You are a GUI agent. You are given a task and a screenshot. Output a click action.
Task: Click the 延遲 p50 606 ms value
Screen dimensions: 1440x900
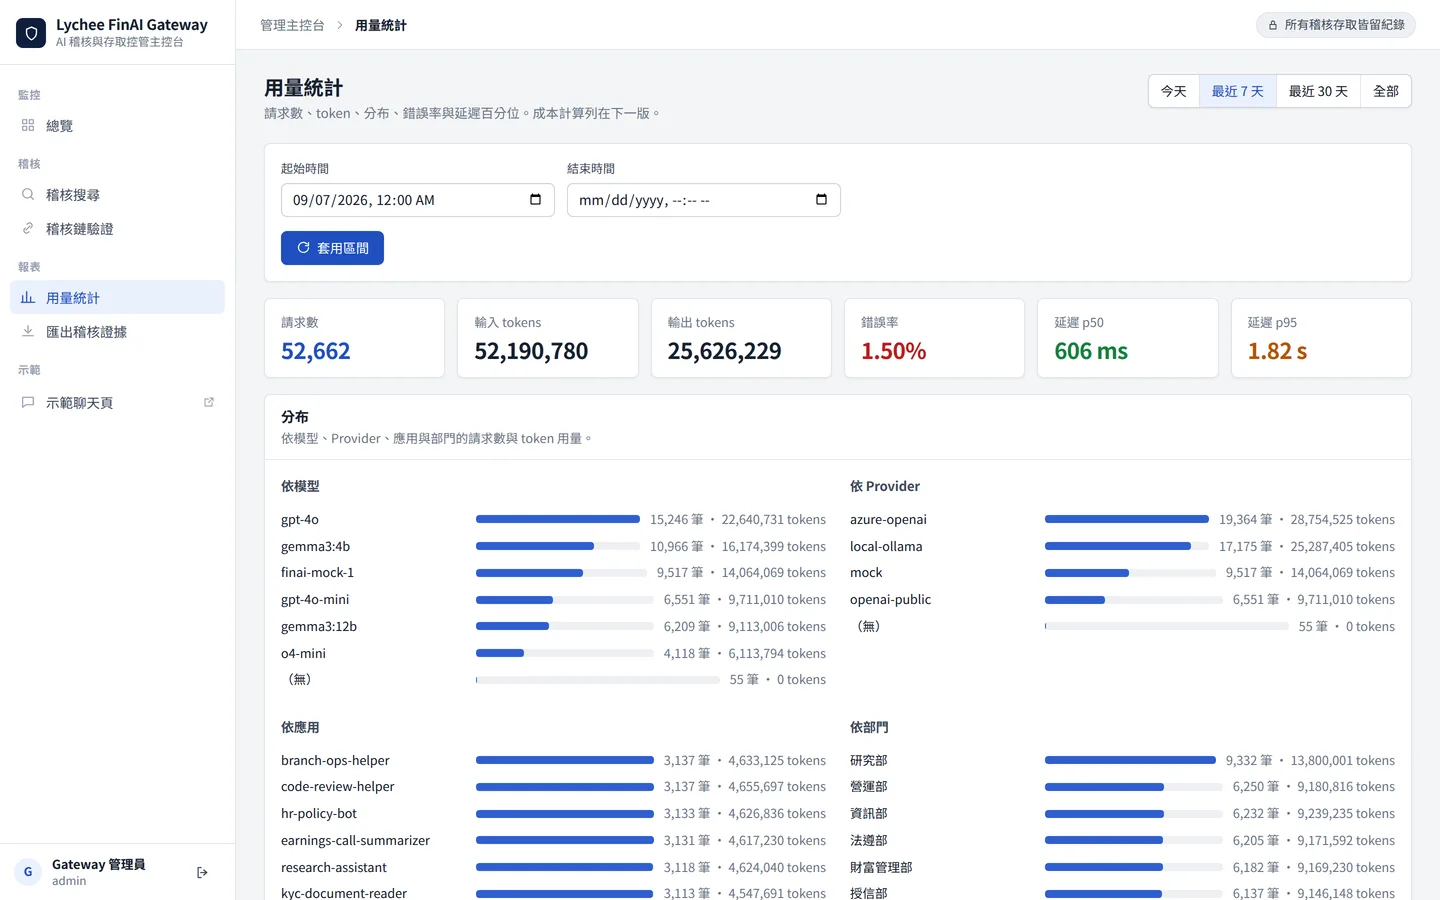(1091, 351)
